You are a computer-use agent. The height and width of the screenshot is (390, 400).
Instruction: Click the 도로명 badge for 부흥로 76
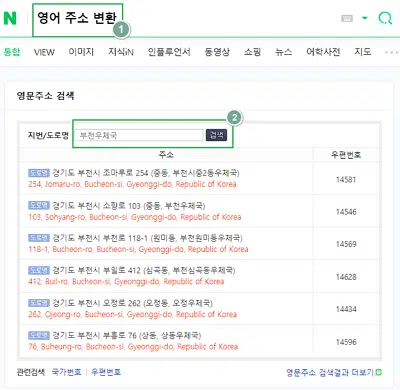pyautogui.click(x=39, y=335)
